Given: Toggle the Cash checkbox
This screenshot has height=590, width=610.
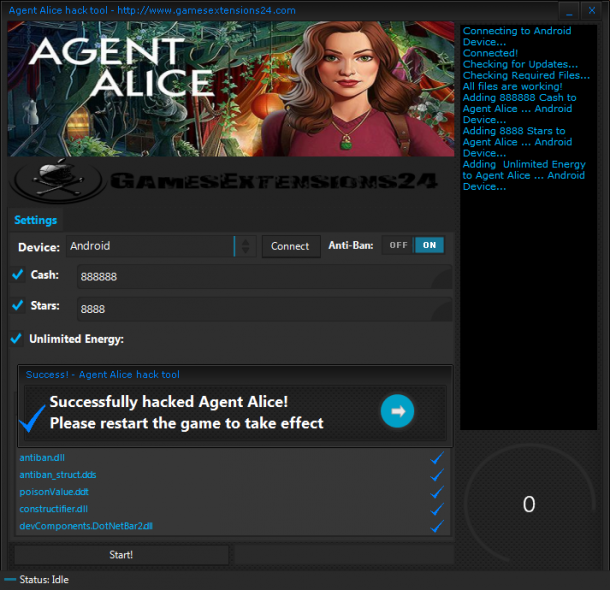Looking at the screenshot, I should (x=18, y=275).
